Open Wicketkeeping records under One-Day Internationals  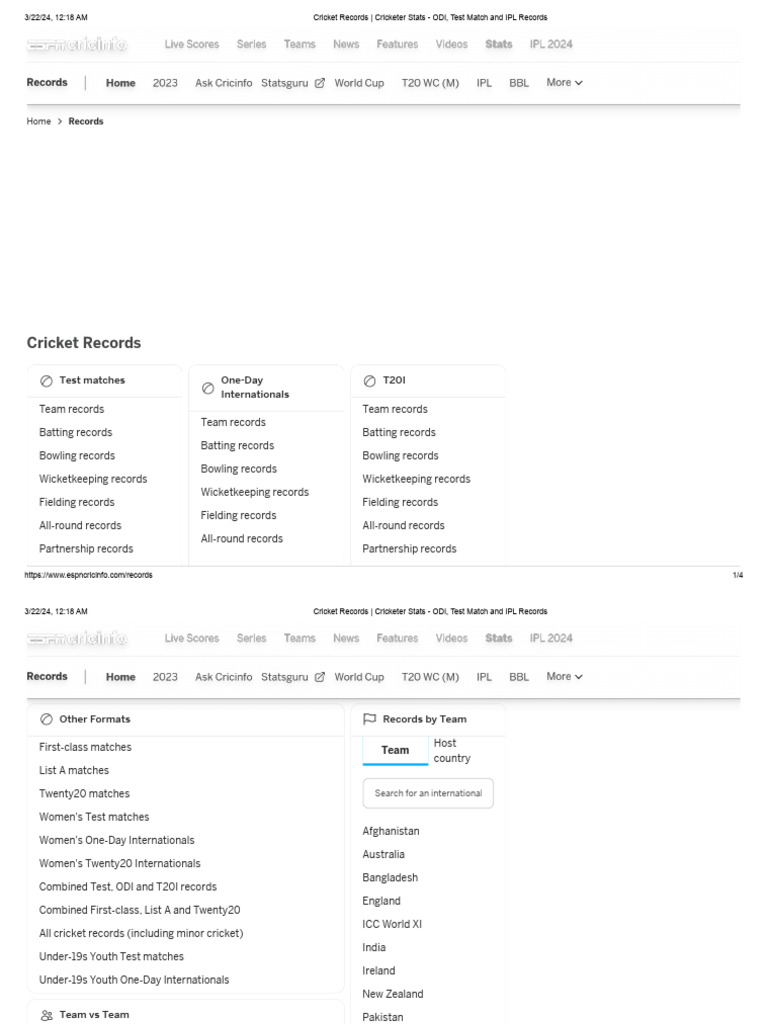[x=254, y=492]
